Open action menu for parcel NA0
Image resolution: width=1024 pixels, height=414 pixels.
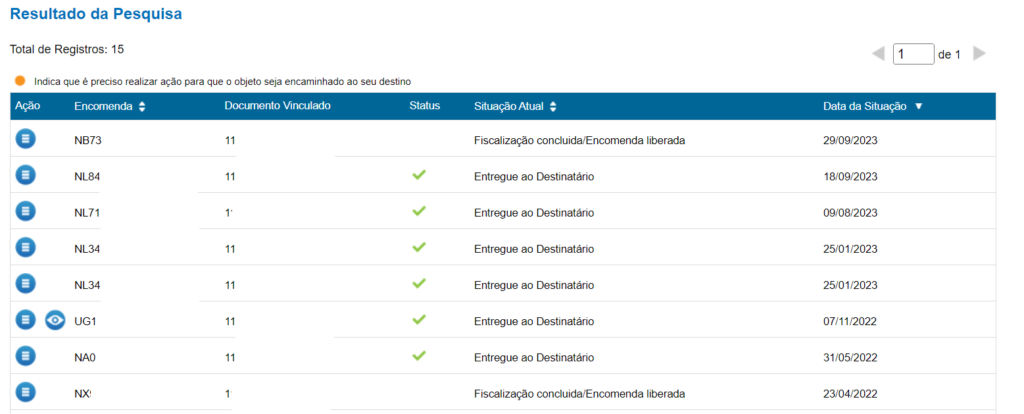pyautogui.click(x=26, y=356)
